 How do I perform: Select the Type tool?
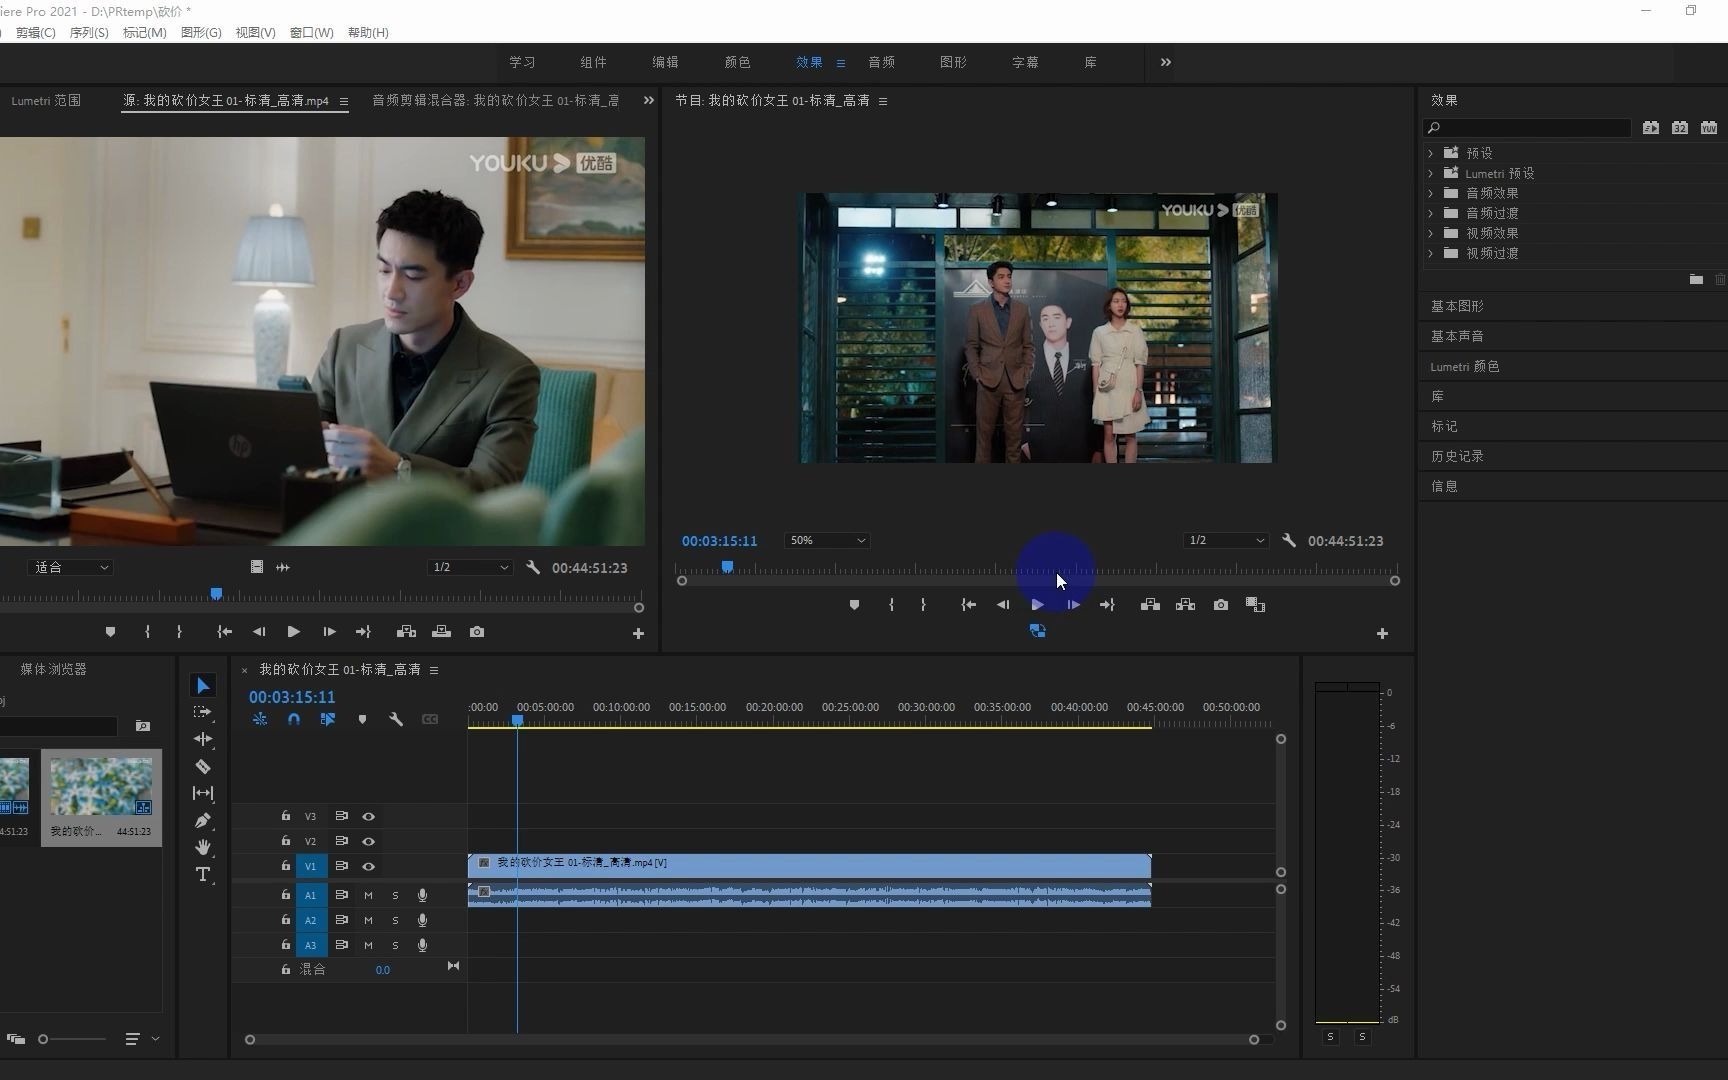point(203,874)
